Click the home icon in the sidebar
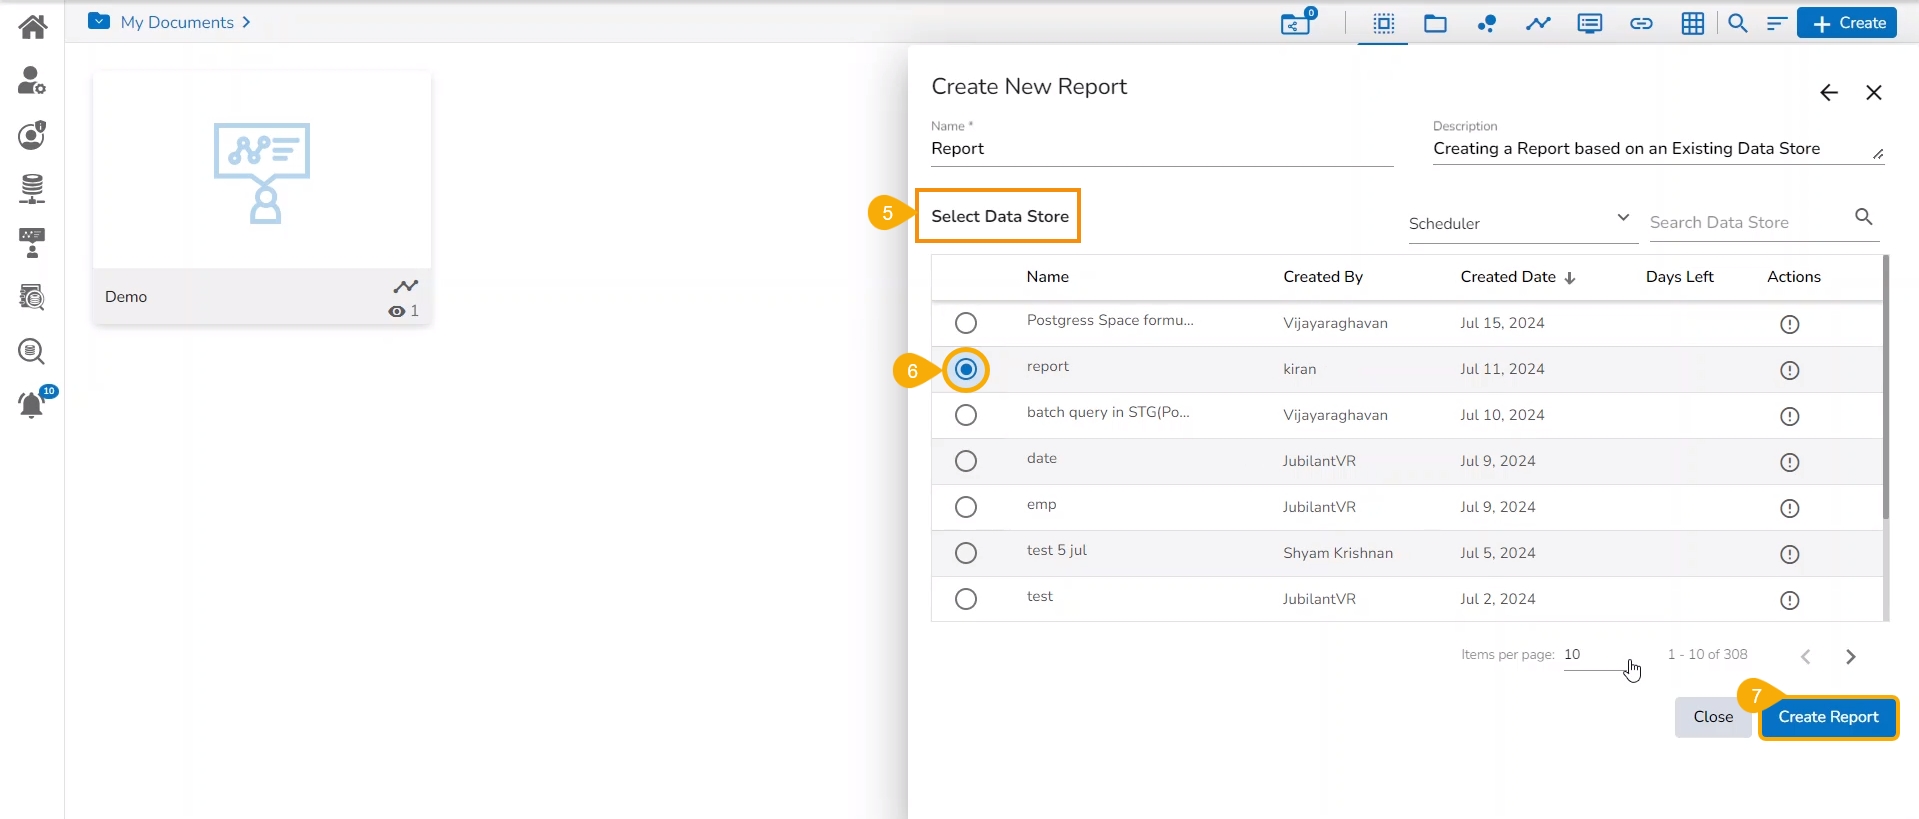This screenshot has width=1919, height=819. click(32, 27)
